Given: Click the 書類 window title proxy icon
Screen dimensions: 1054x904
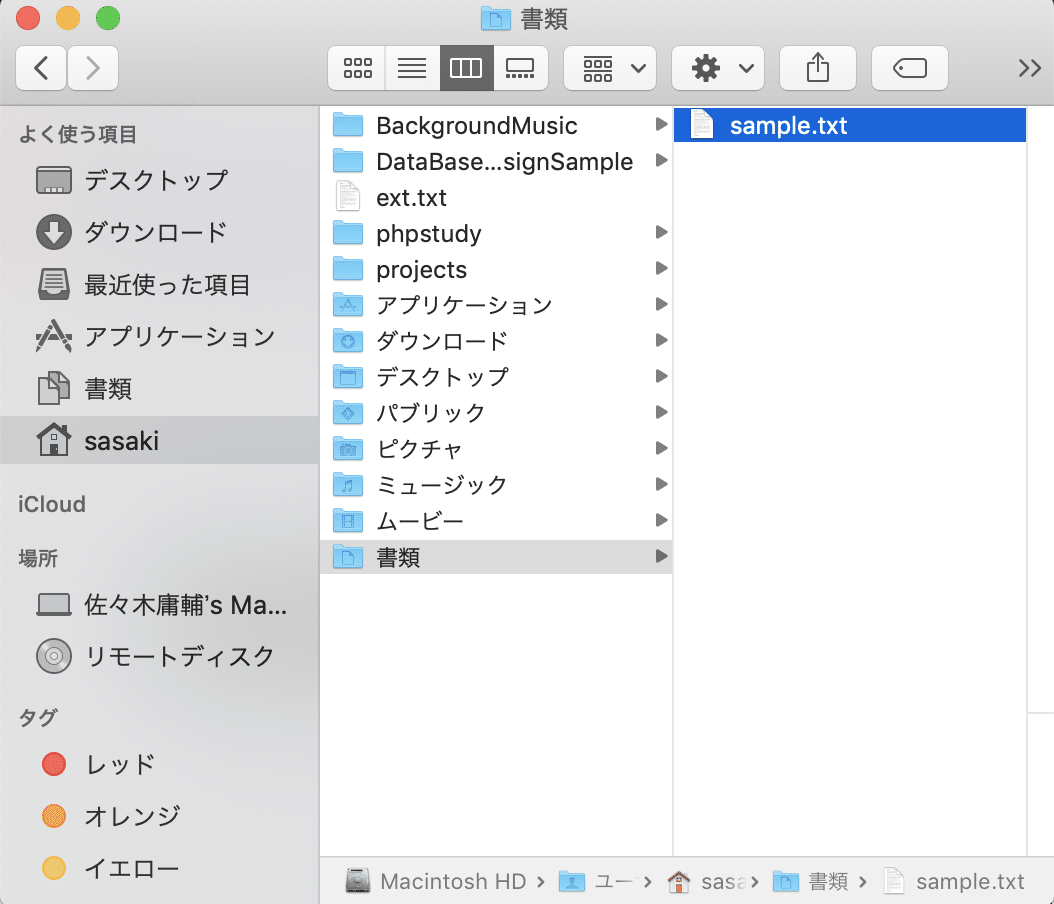Looking at the screenshot, I should coord(496,18).
